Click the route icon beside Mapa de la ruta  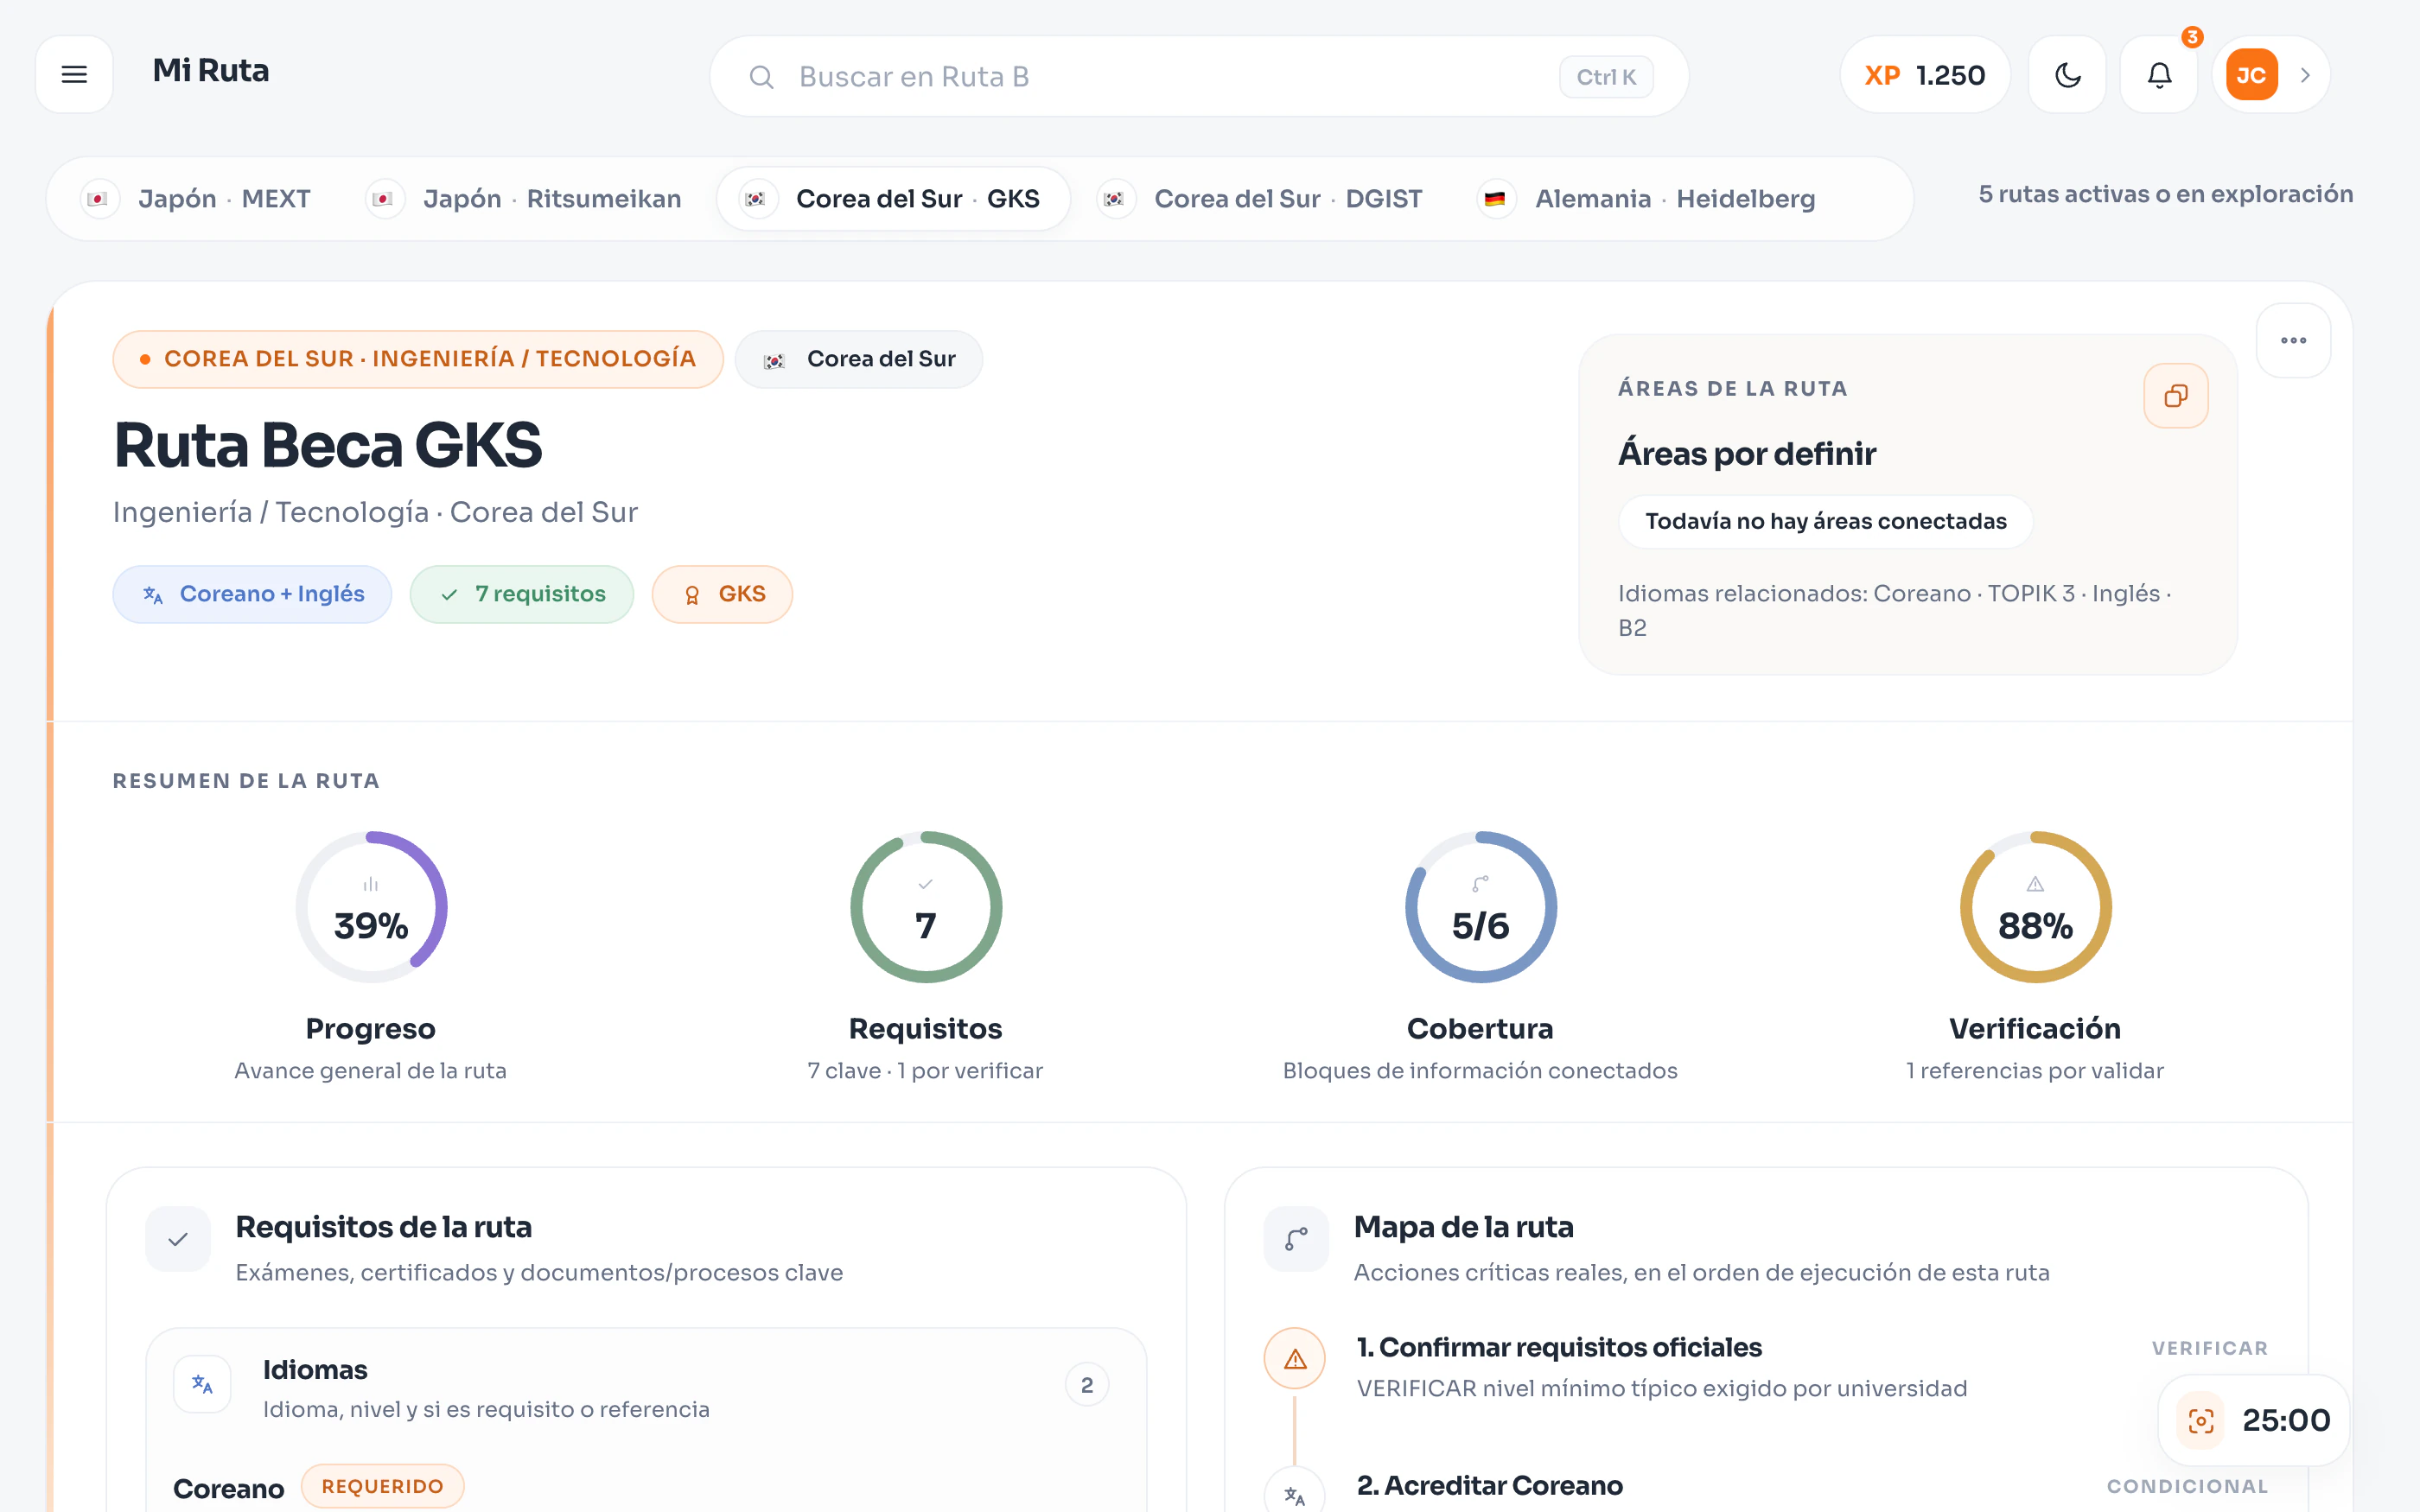(1296, 1240)
